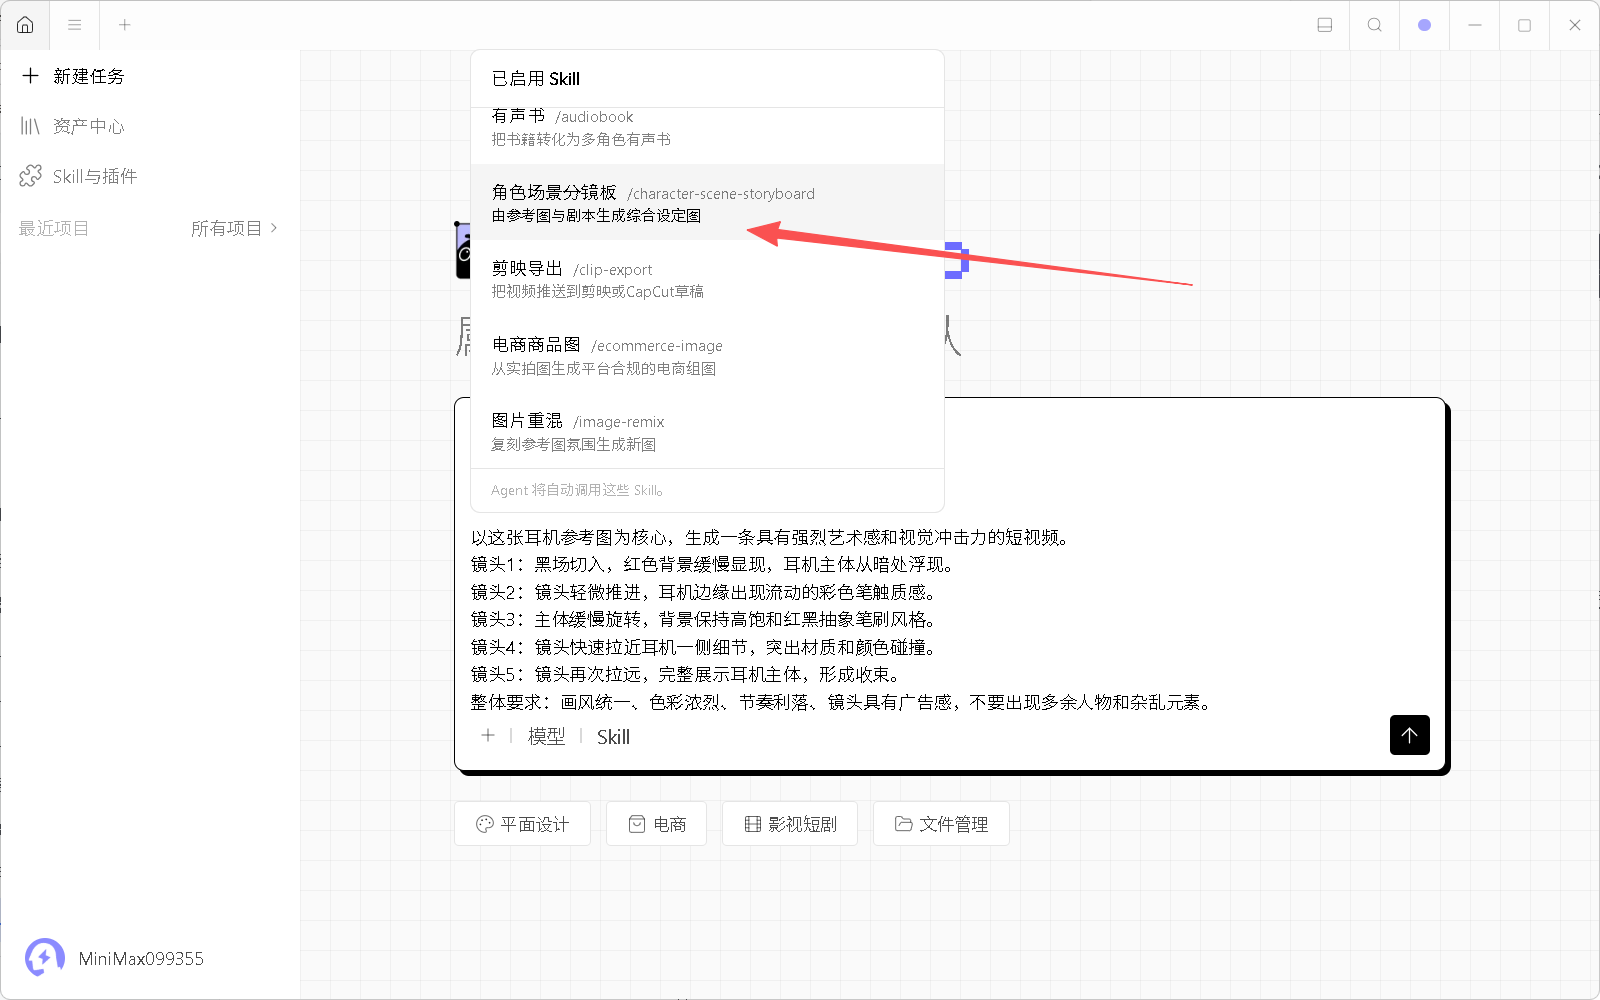Click description 把视频推送到剪映或CapCut草稿

[597, 291]
